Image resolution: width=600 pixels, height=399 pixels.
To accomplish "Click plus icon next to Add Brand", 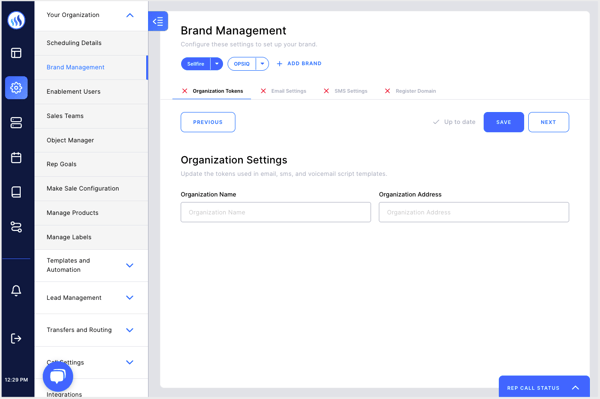I will tap(279, 64).
